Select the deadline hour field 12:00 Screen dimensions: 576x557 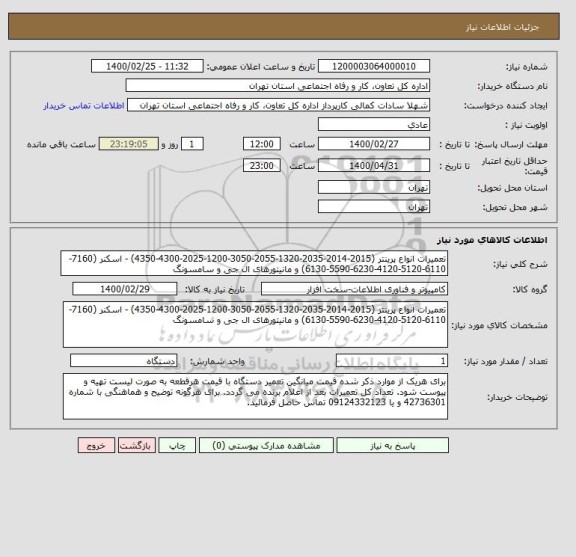262,144
